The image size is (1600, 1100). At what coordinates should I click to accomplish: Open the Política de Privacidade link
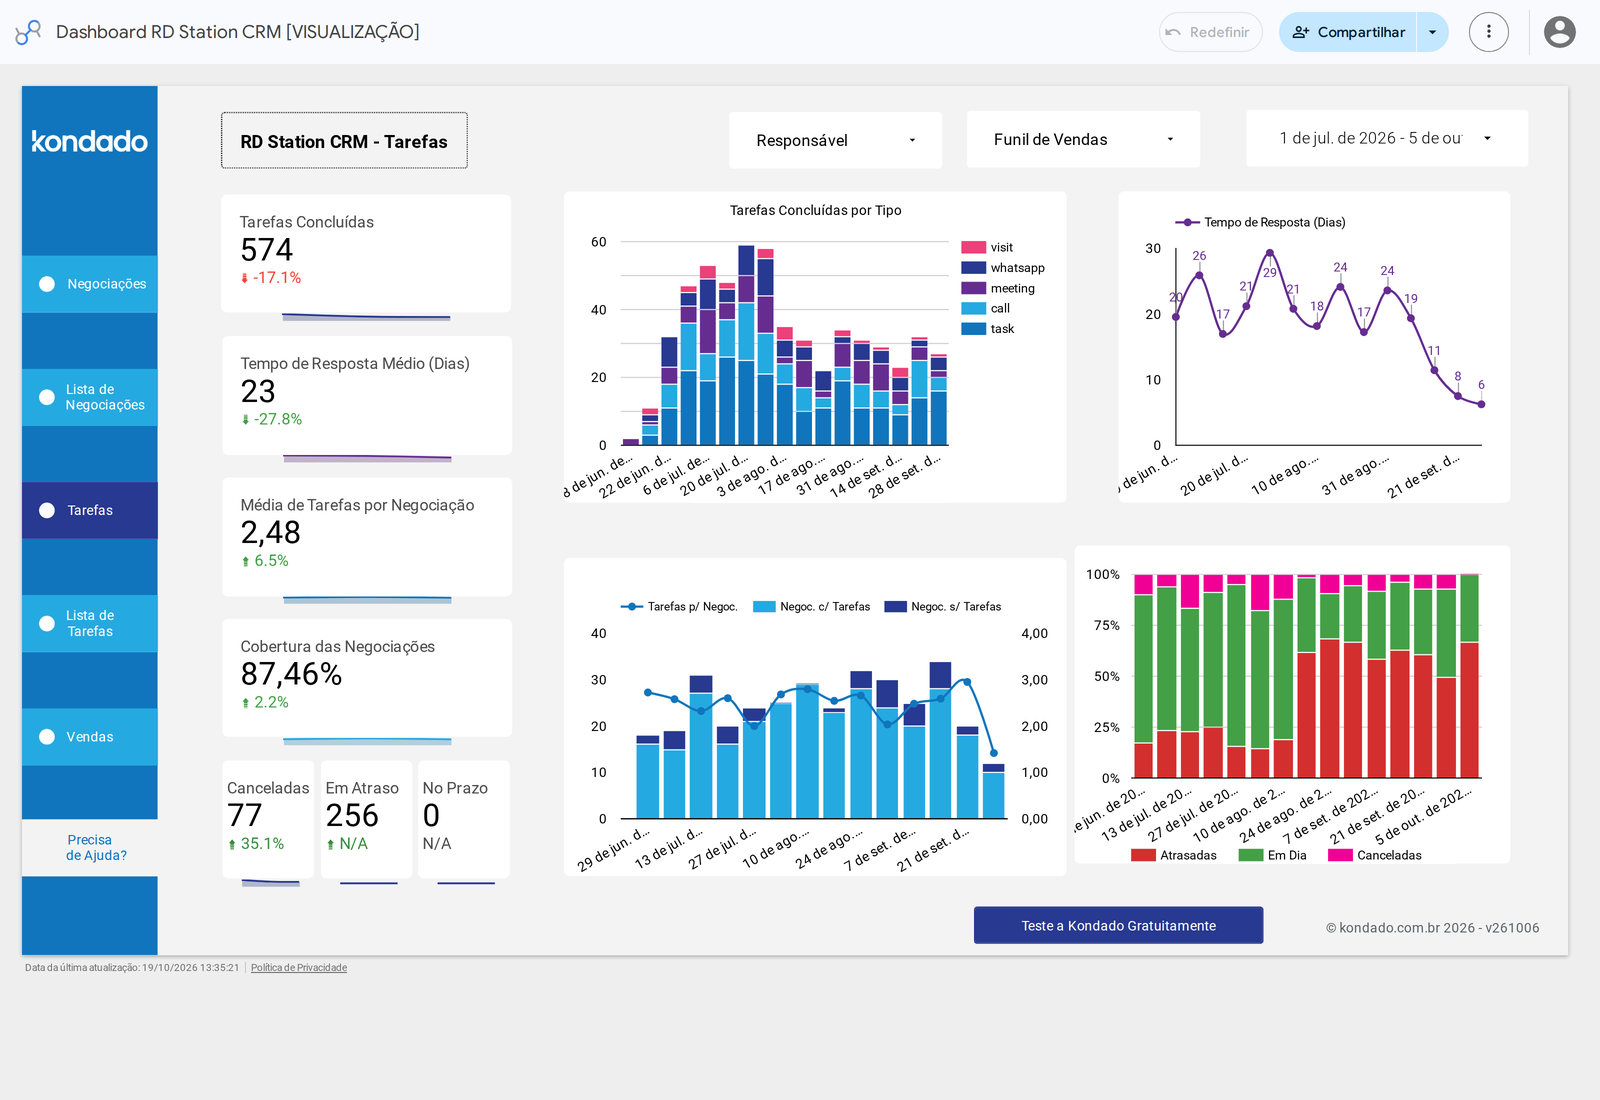299,968
